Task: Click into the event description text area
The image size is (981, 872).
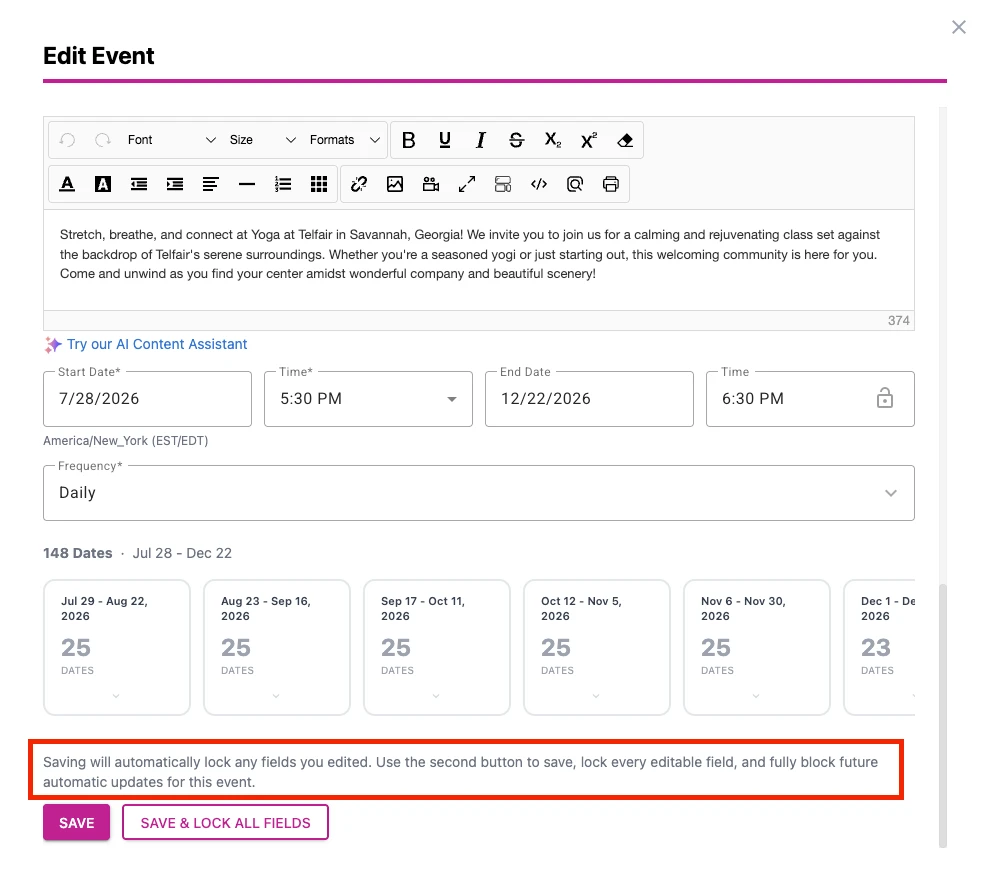Action: click(x=479, y=260)
